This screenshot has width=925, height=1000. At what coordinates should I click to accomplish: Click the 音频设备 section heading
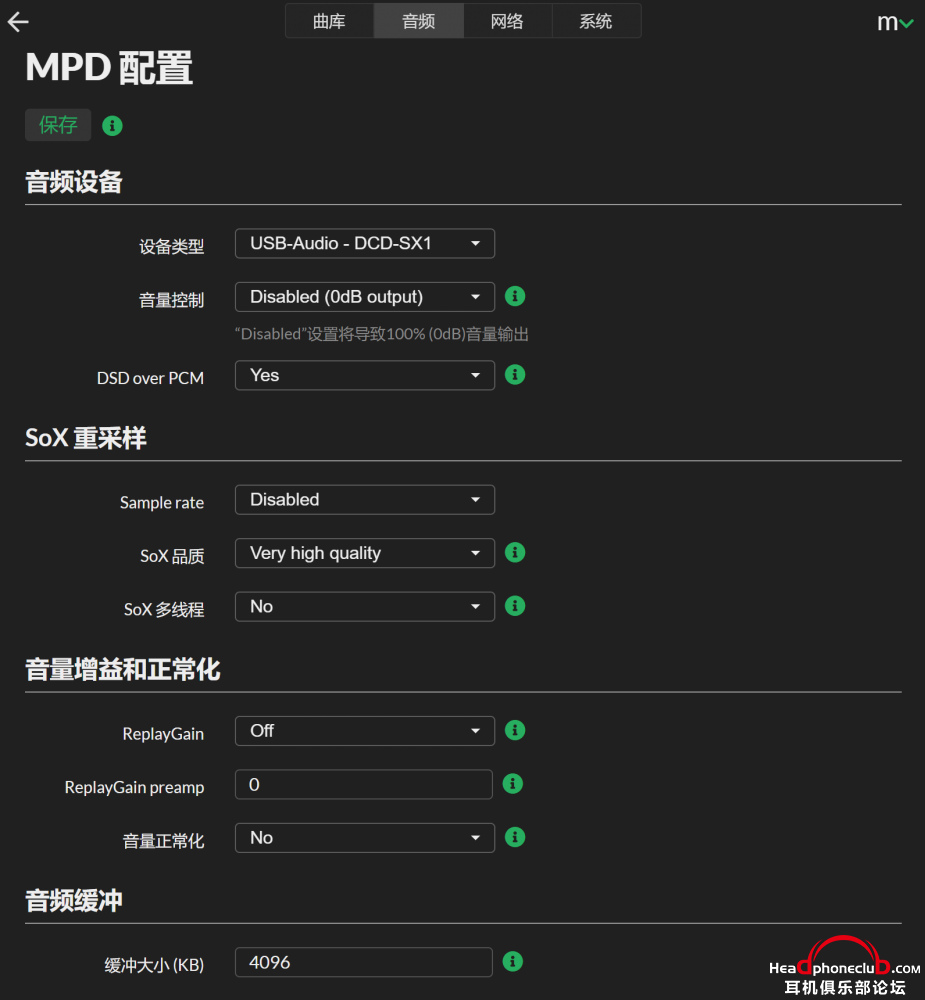click(x=74, y=182)
